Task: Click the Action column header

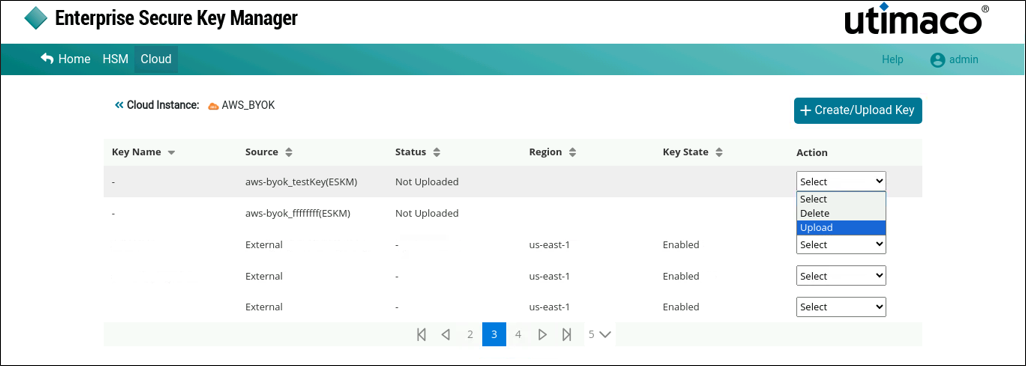Action: click(x=811, y=152)
